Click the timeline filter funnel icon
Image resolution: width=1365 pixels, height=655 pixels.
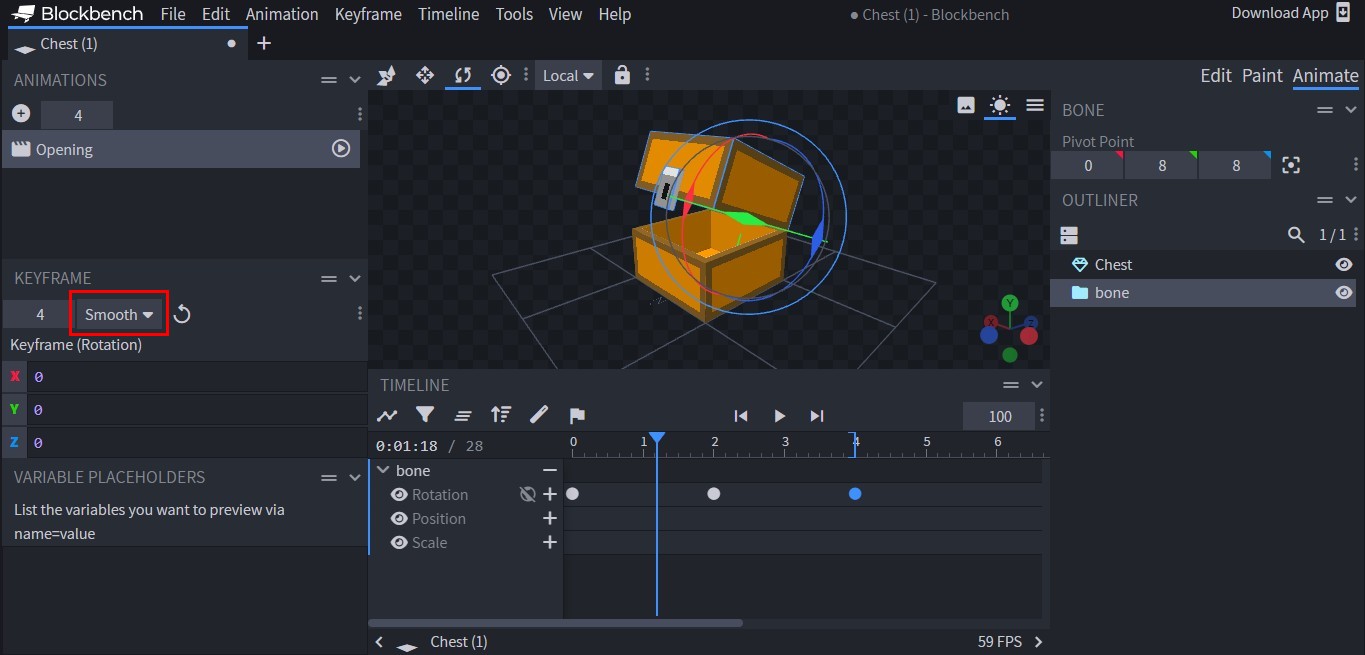click(425, 415)
